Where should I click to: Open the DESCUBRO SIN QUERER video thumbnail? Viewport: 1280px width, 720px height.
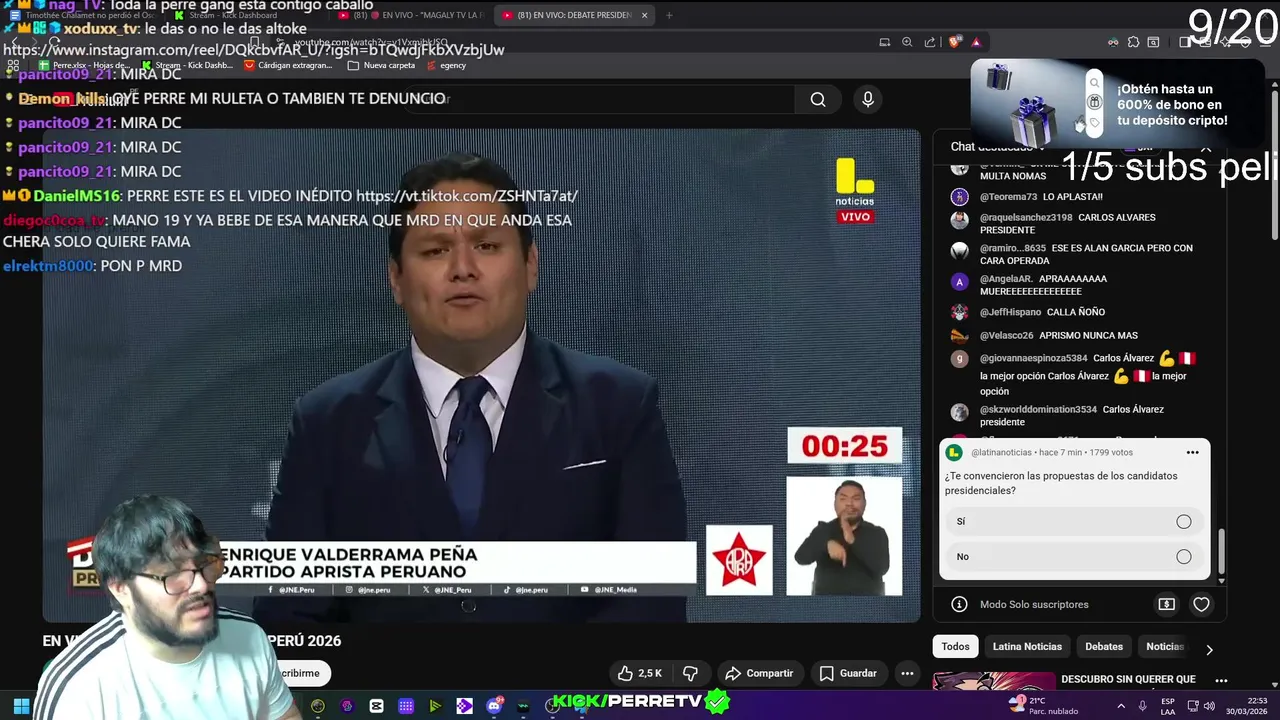click(993, 681)
